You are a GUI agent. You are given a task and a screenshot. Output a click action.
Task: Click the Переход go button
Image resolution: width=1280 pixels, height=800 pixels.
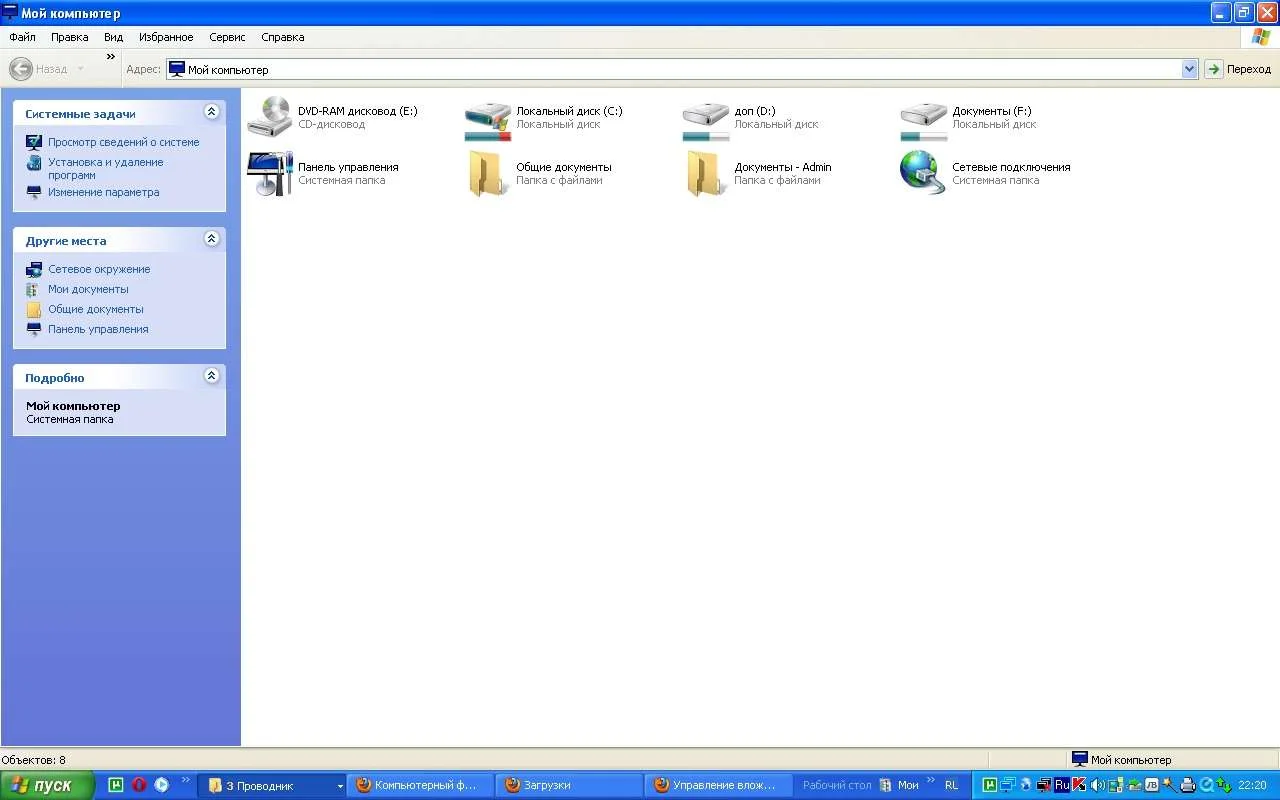[x=1238, y=69]
